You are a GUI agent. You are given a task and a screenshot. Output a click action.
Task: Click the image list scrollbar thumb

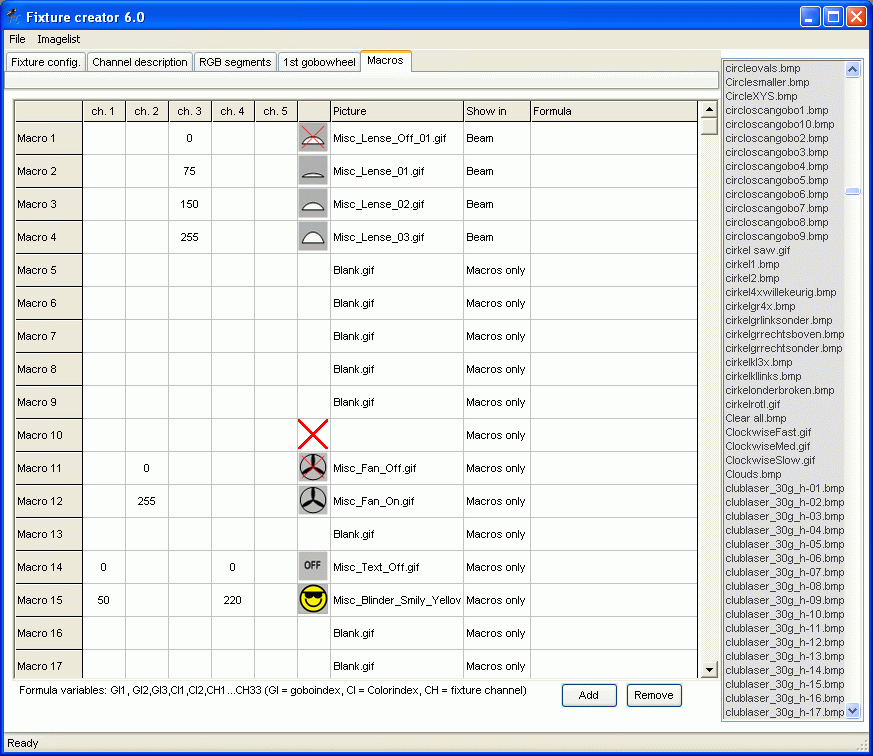tap(852, 191)
